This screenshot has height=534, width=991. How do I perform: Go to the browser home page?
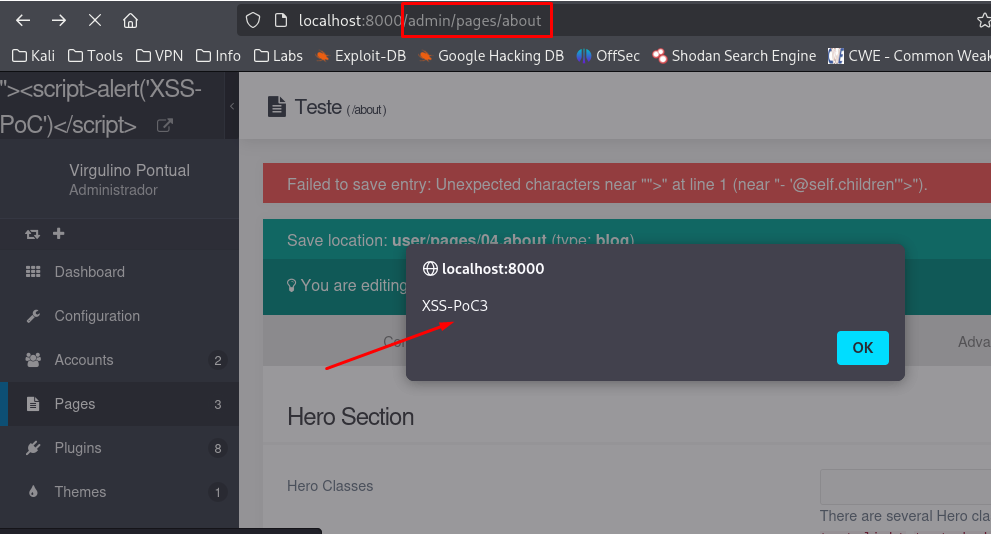tap(130, 20)
